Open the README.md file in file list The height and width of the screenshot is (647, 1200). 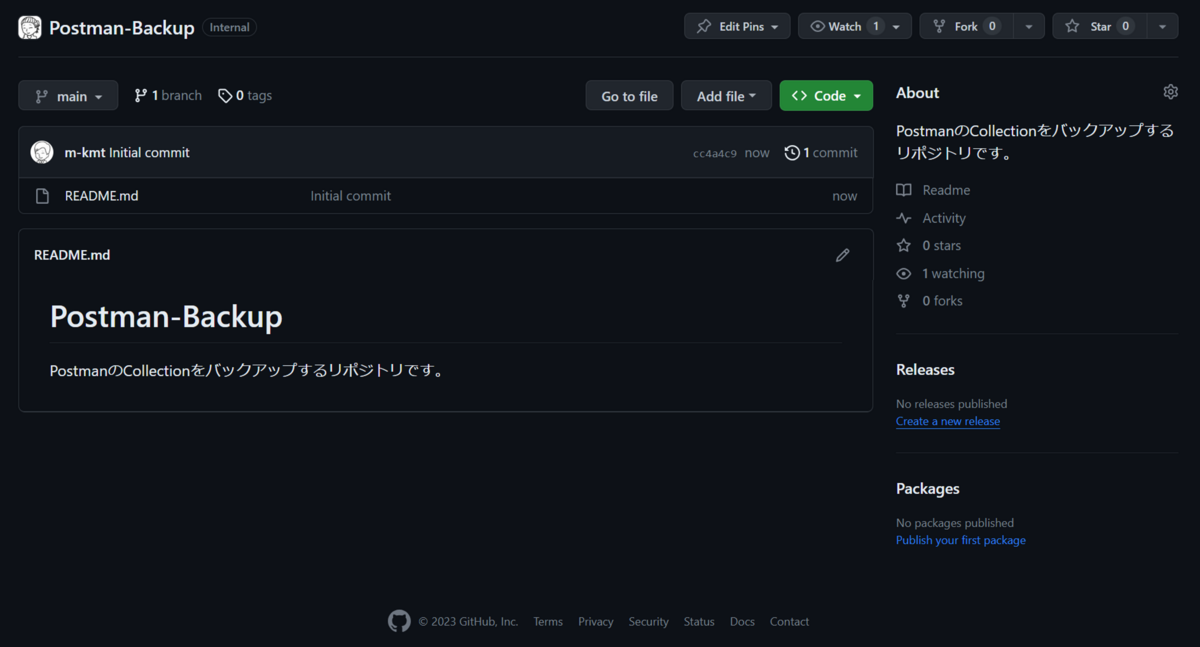point(101,196)
